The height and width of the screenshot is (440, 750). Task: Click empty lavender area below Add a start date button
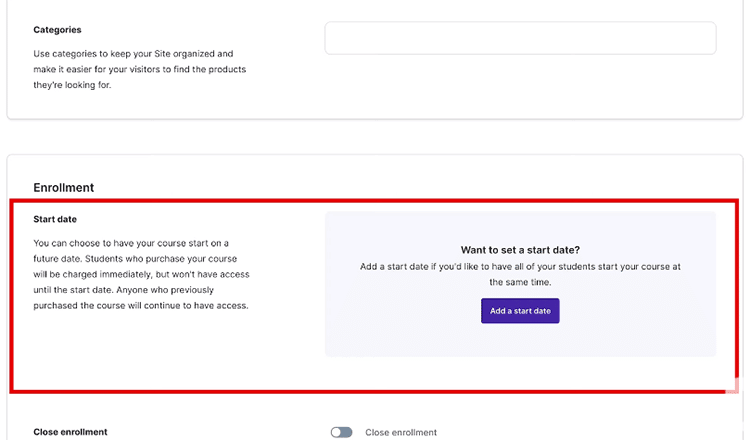coord(520,340)
